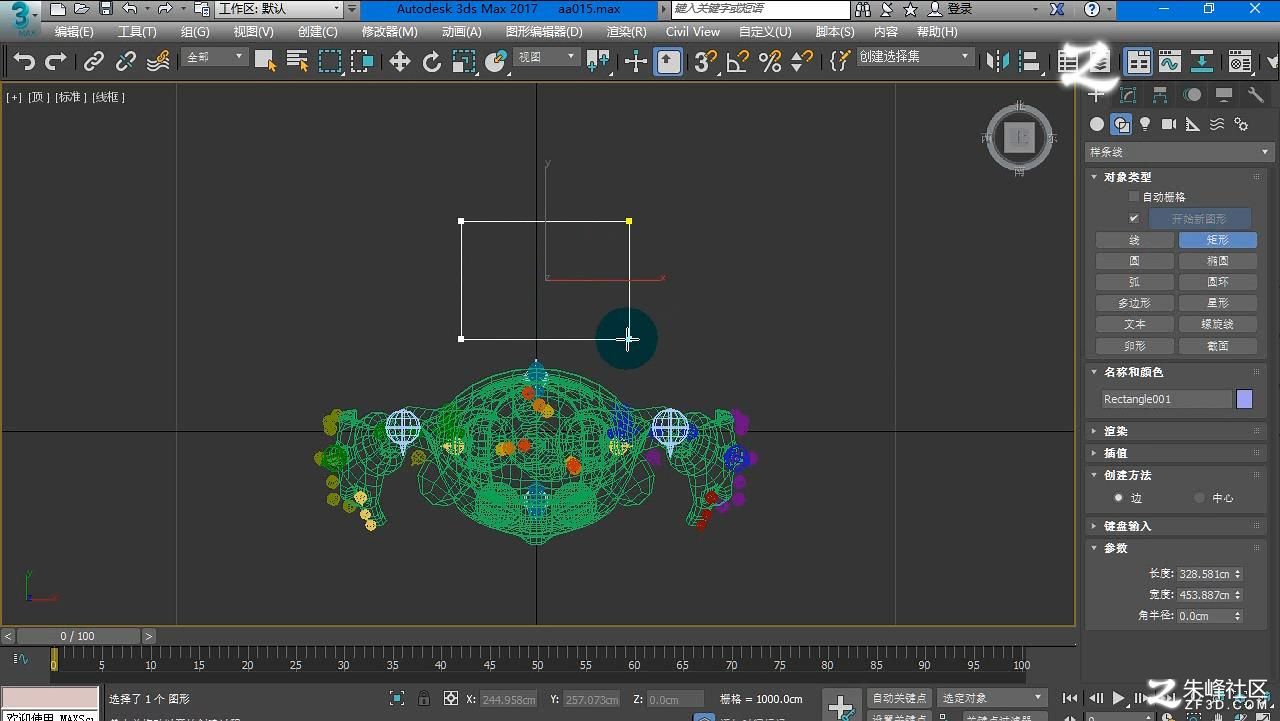This screenshot has height=721, width=1280.
Task: Switch to Modify command panel tab
Action: pos(1128,95)
